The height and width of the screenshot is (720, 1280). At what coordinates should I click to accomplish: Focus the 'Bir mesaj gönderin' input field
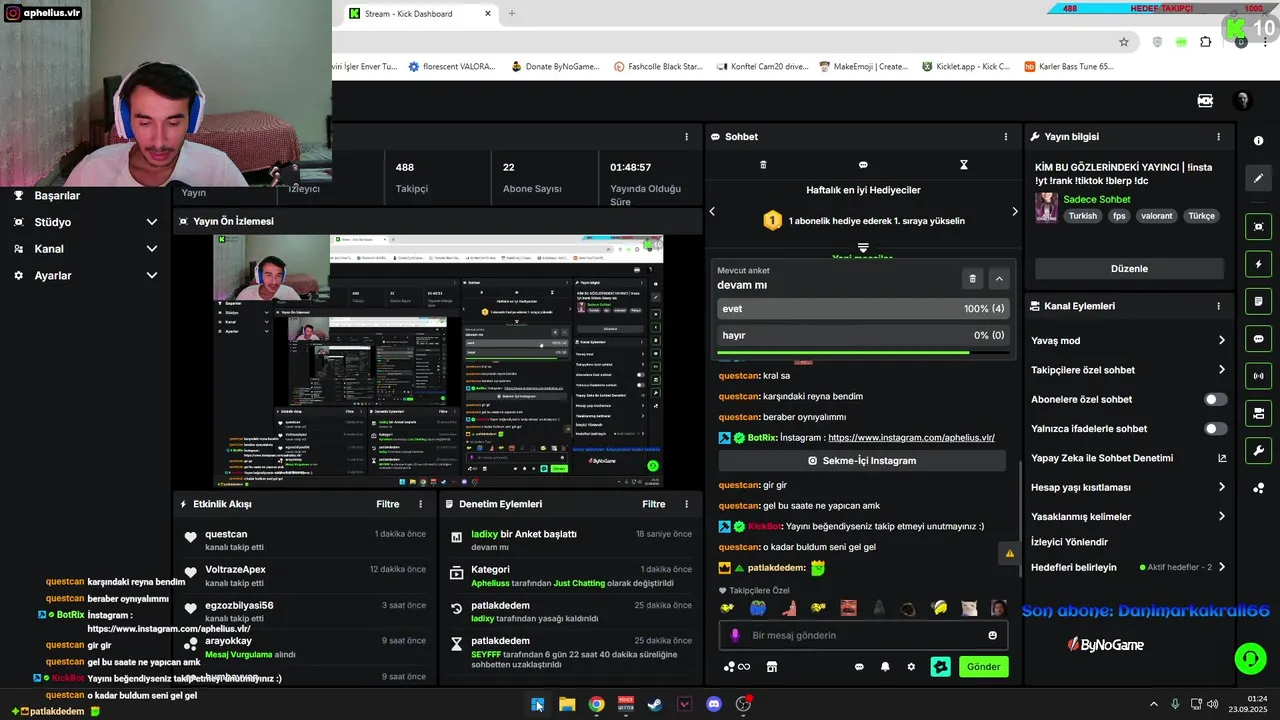[x=862, y=635]
